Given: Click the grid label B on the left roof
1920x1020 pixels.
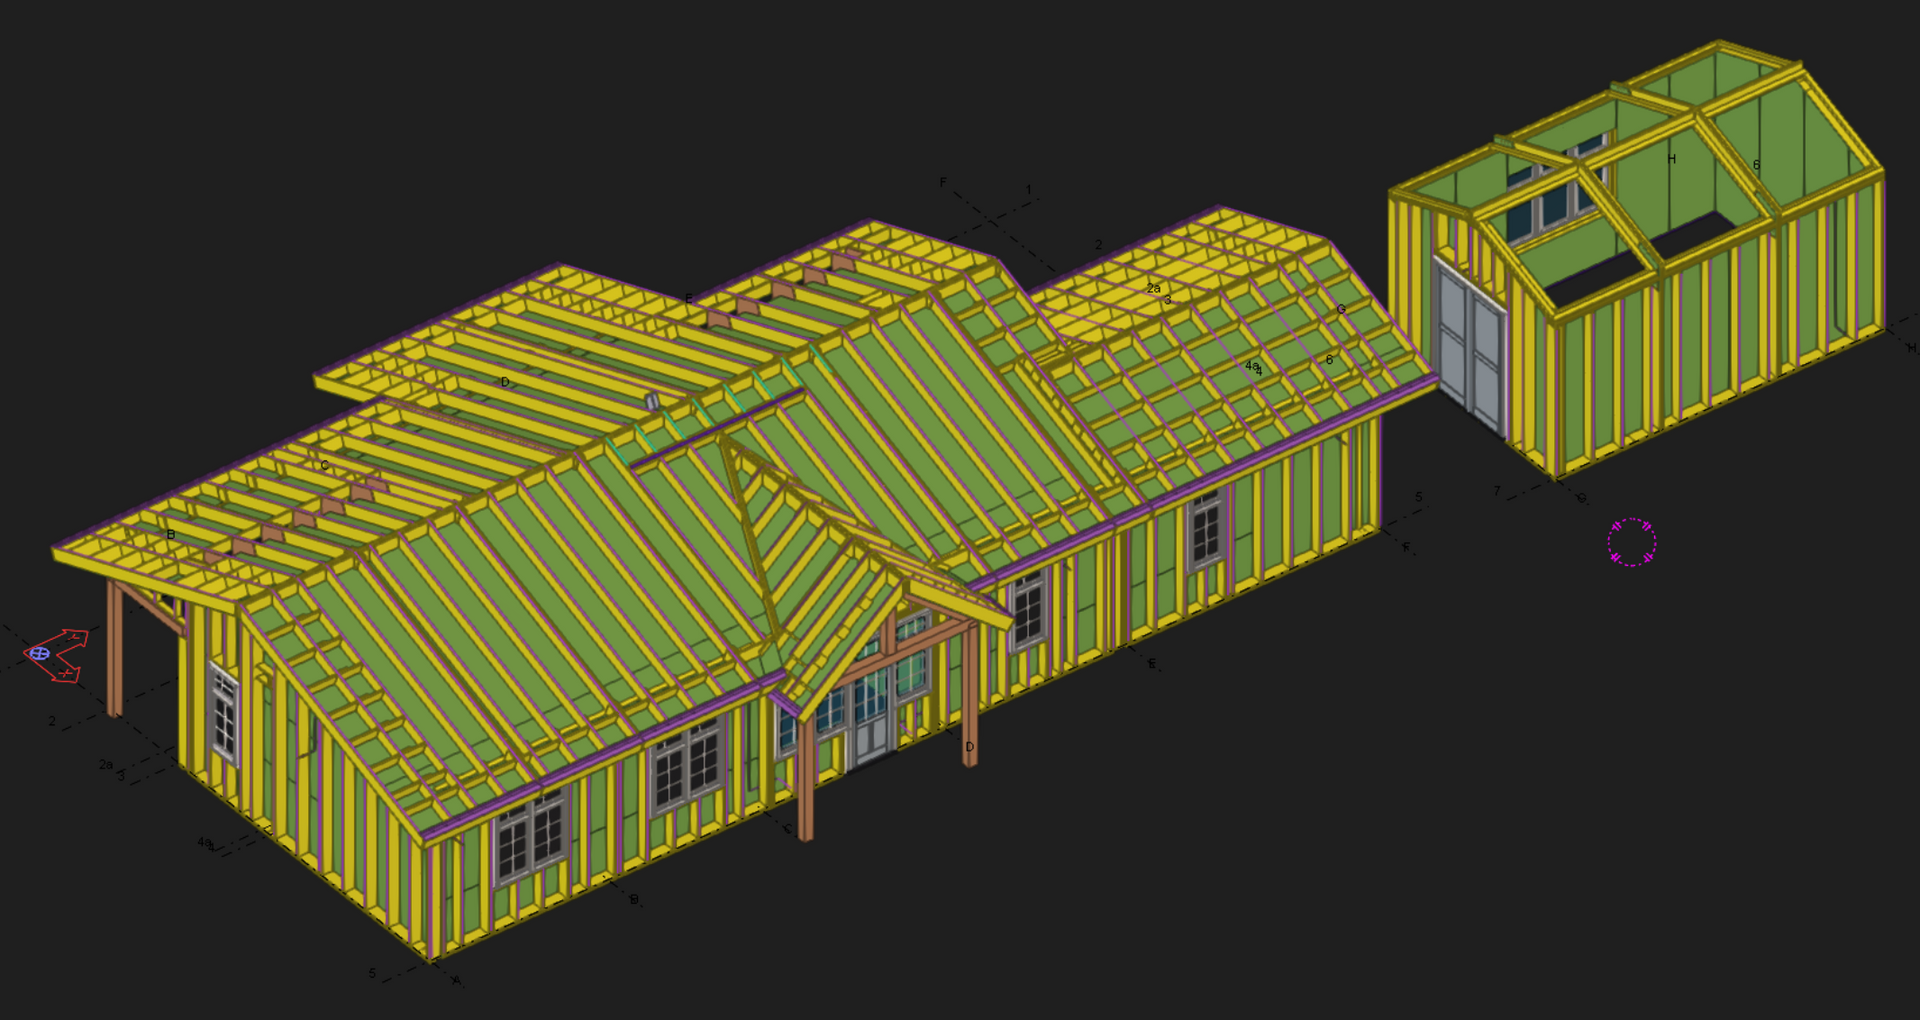Looking at the screenshot, I should tap(171, 535).
